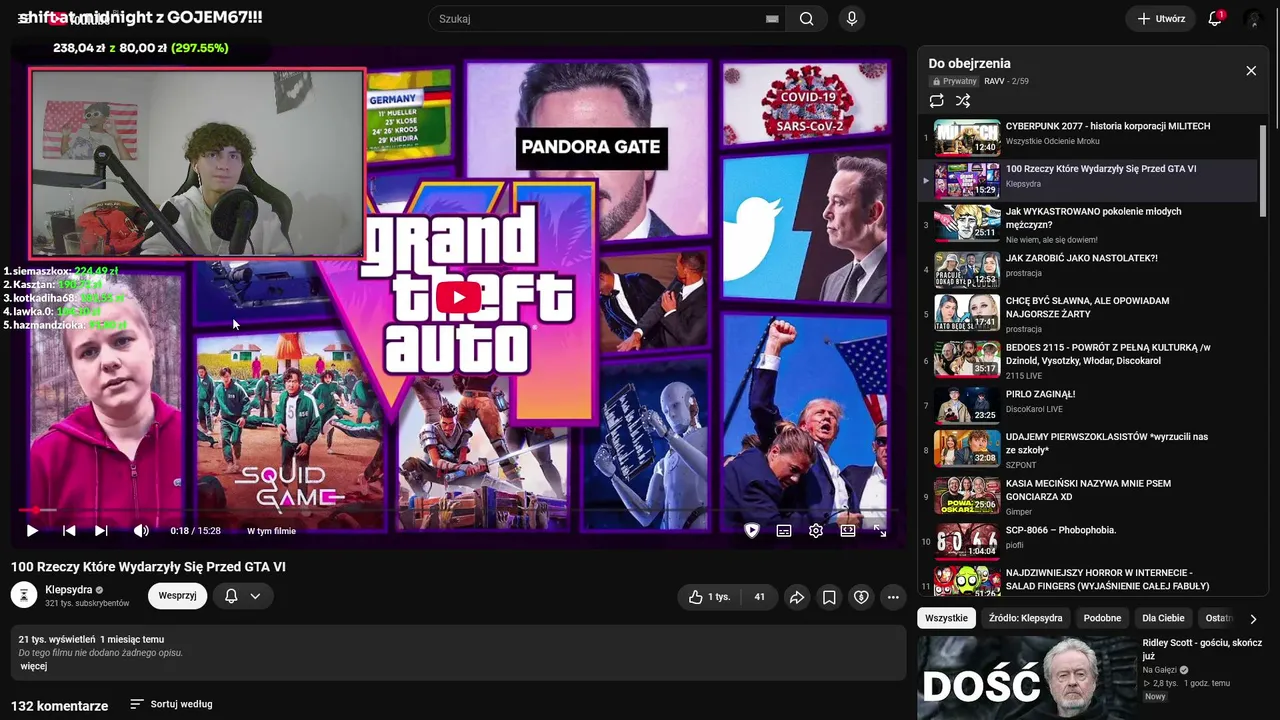Open the on-screen keyboard icon in search
The width and height of the screenshot is (1280, 720).
pos(772,19)
